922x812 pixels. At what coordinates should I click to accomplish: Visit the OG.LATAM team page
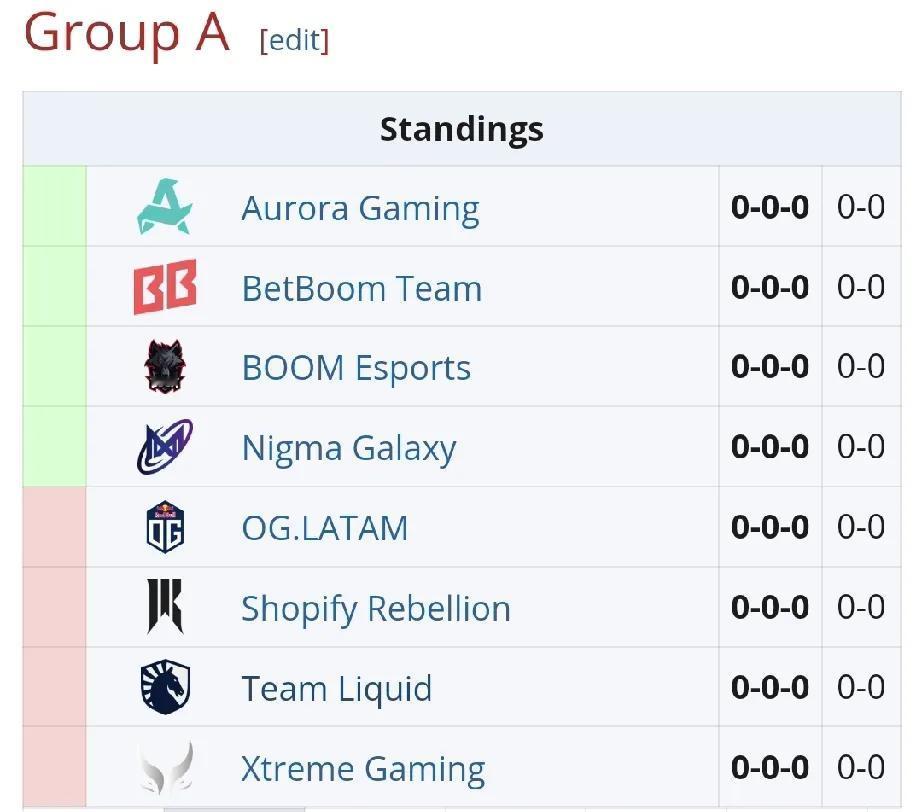[325, 528]
